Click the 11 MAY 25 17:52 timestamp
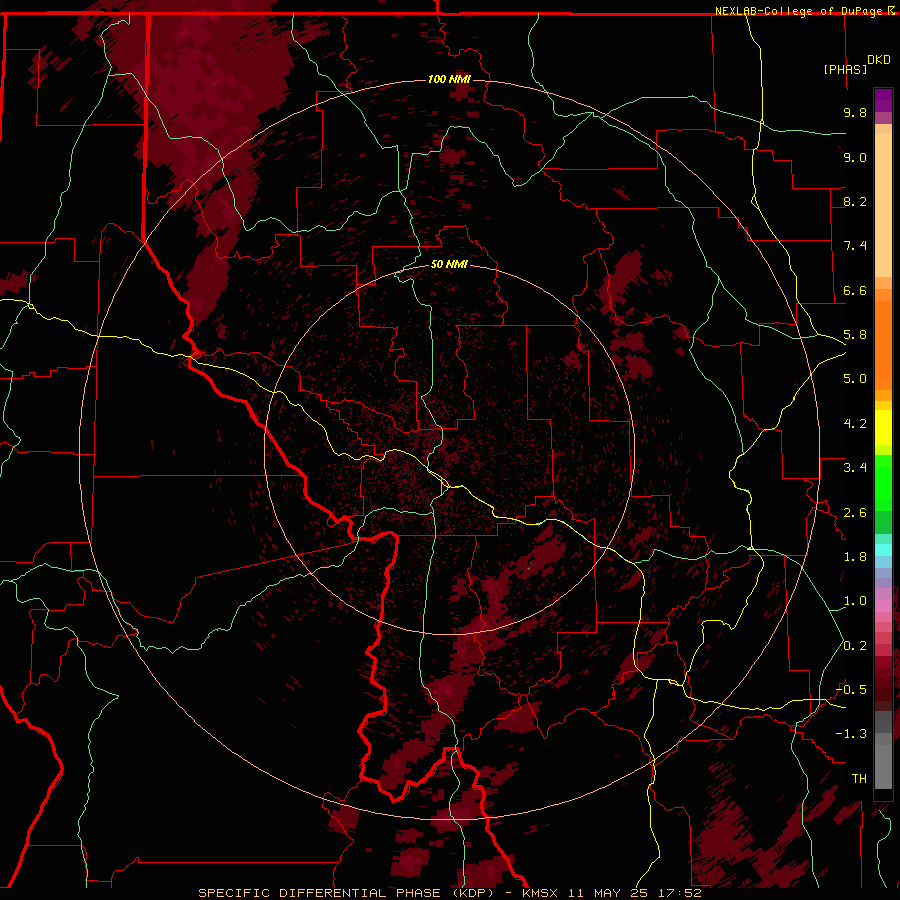The image size is (900, 900). point(635,893)
